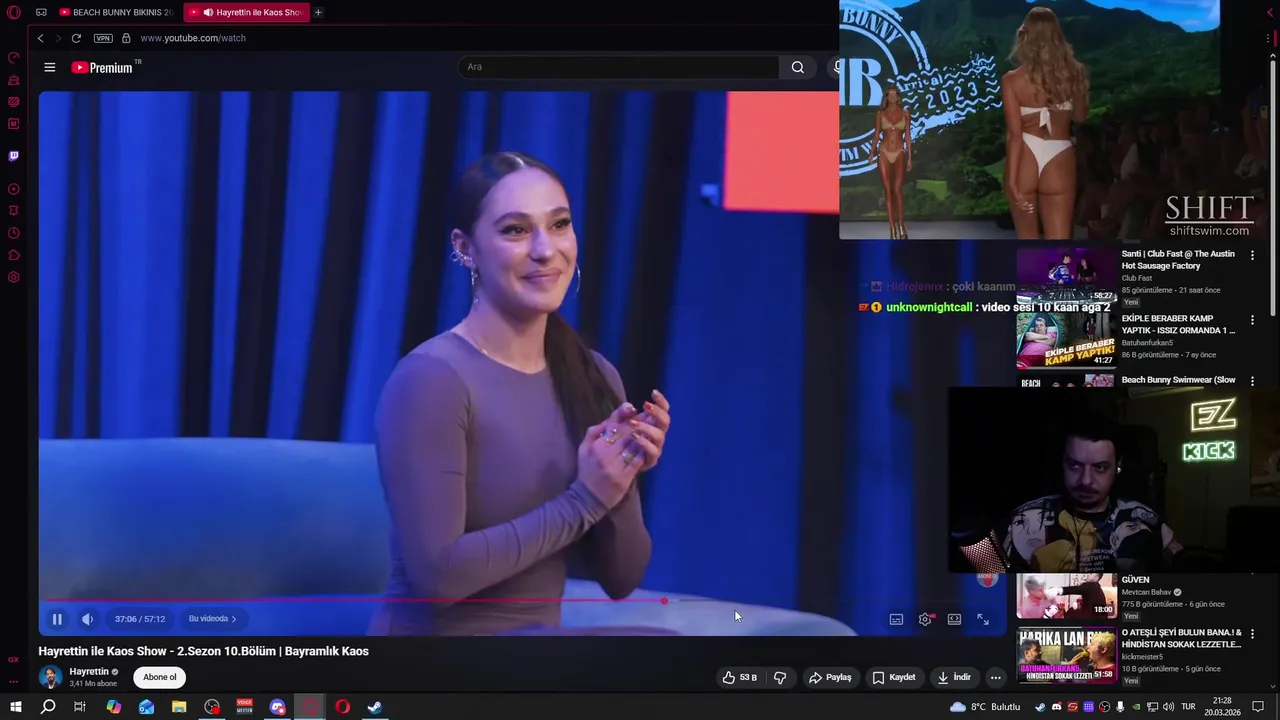This screenshot has height=720, width=1280.
Task: Open Twitch panel in the sidebar
Action: coord(14,156)
